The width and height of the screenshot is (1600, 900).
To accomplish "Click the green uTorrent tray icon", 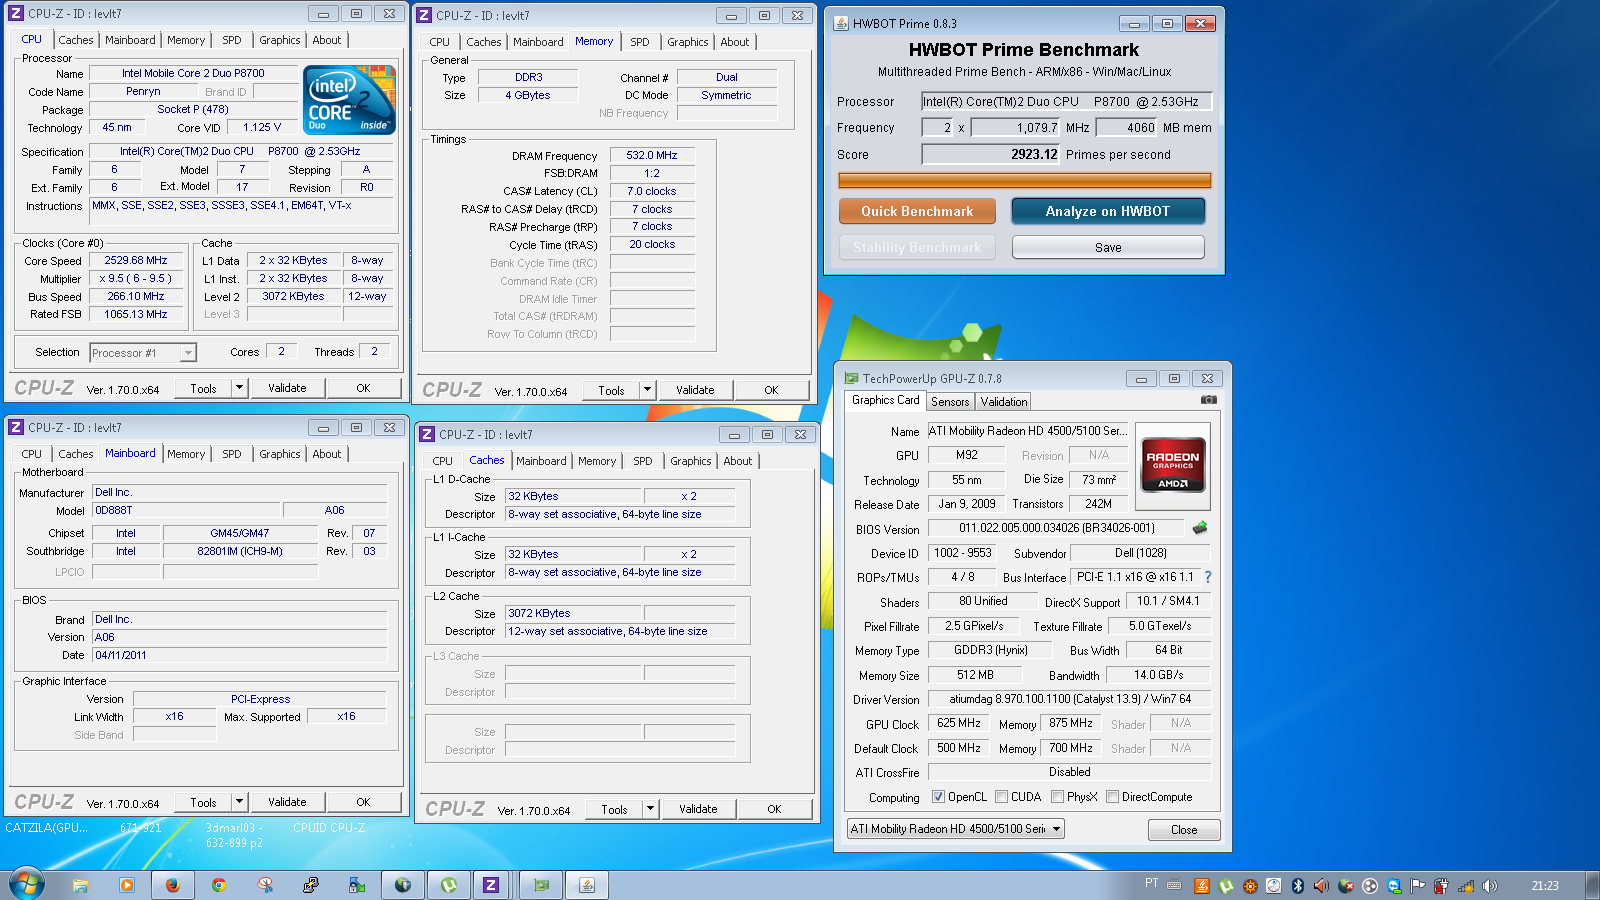I will click(1226, 886).
